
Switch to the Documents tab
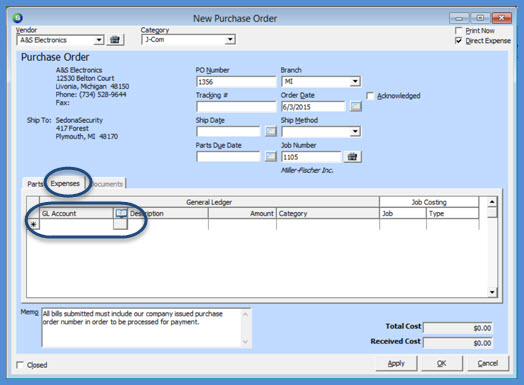click(107, 184)
